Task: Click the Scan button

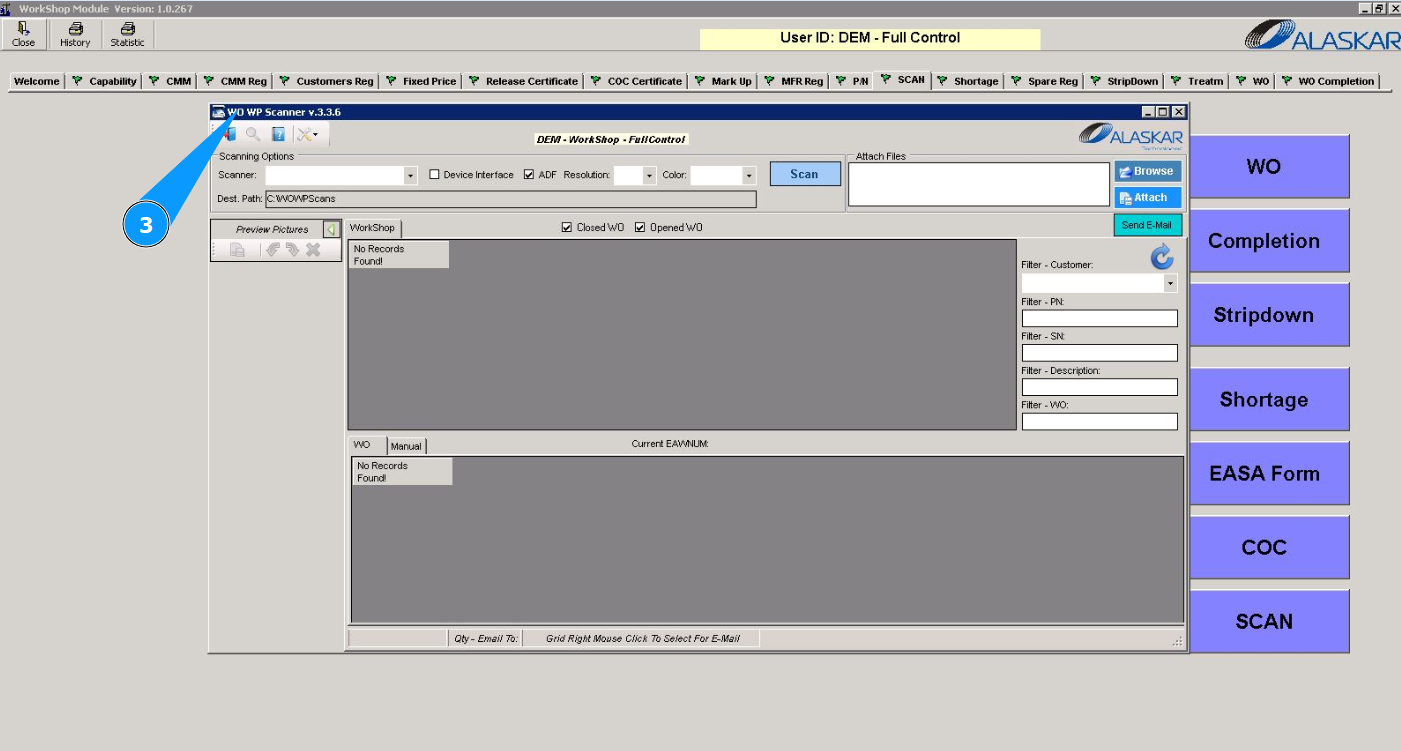Action: (805, 174)
